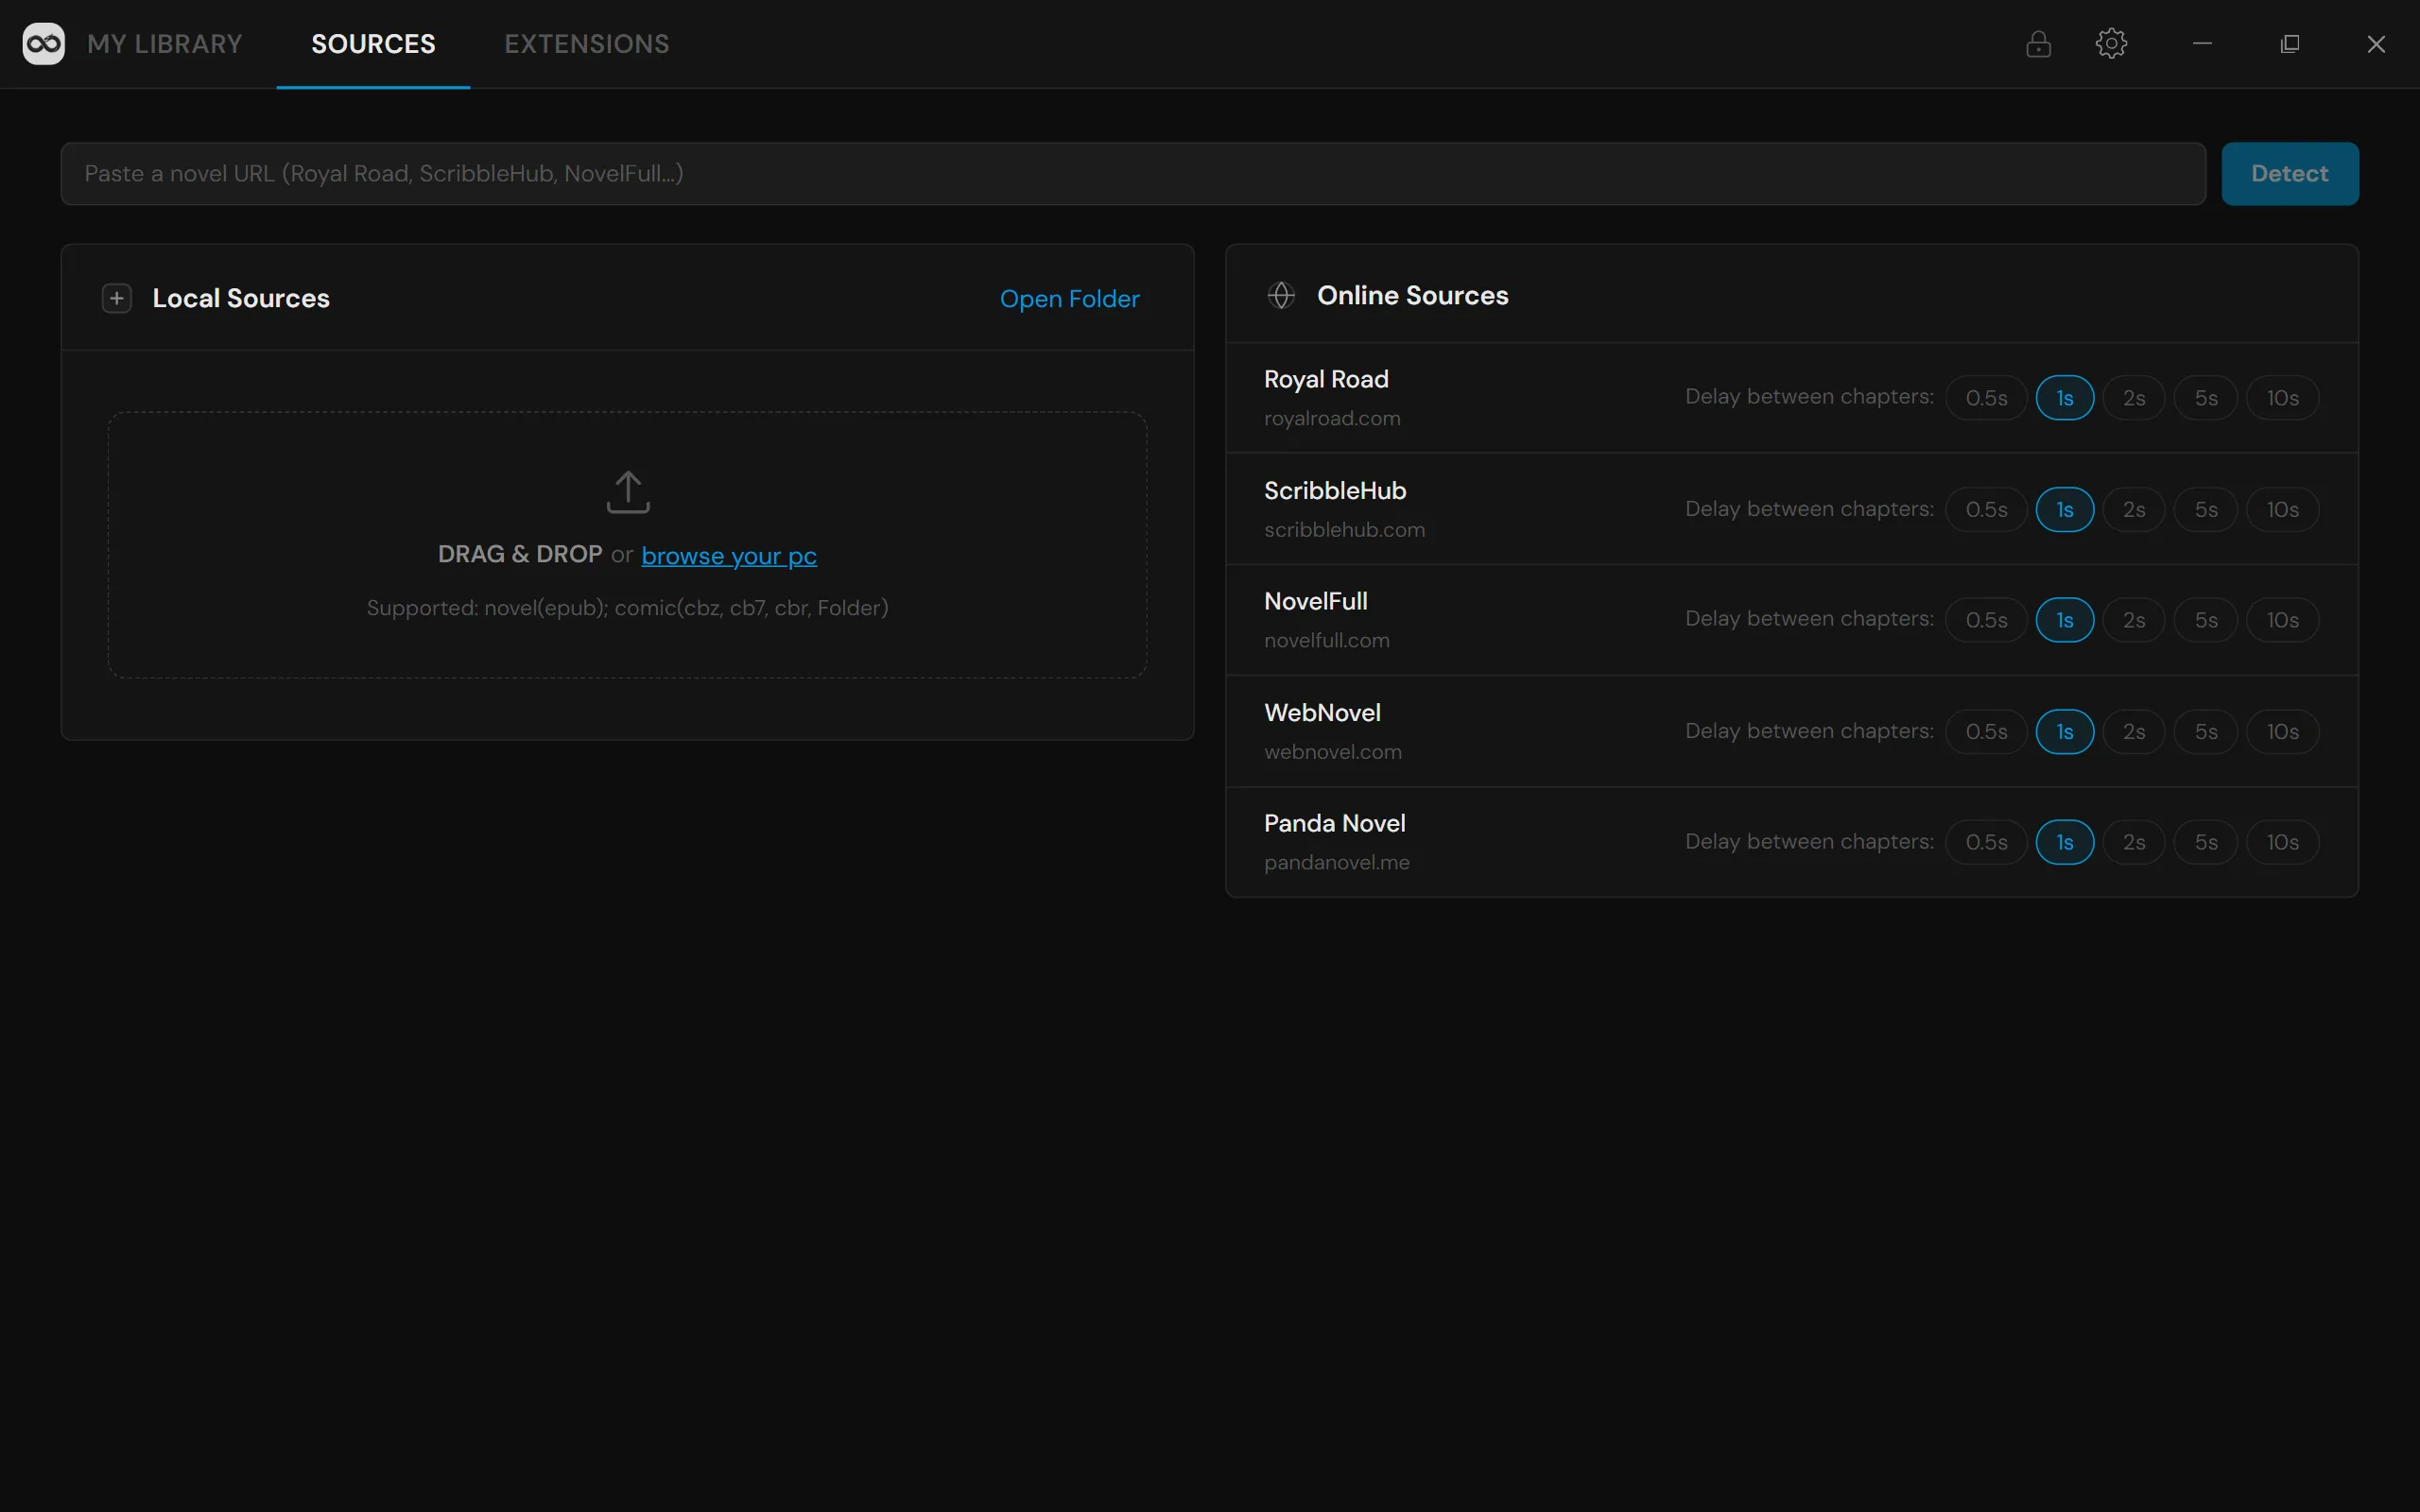The width and height of the screenshot is (2420, 1512).
Task: Set WebNovel delay to 2s
Action: [x=2133, y=732]
